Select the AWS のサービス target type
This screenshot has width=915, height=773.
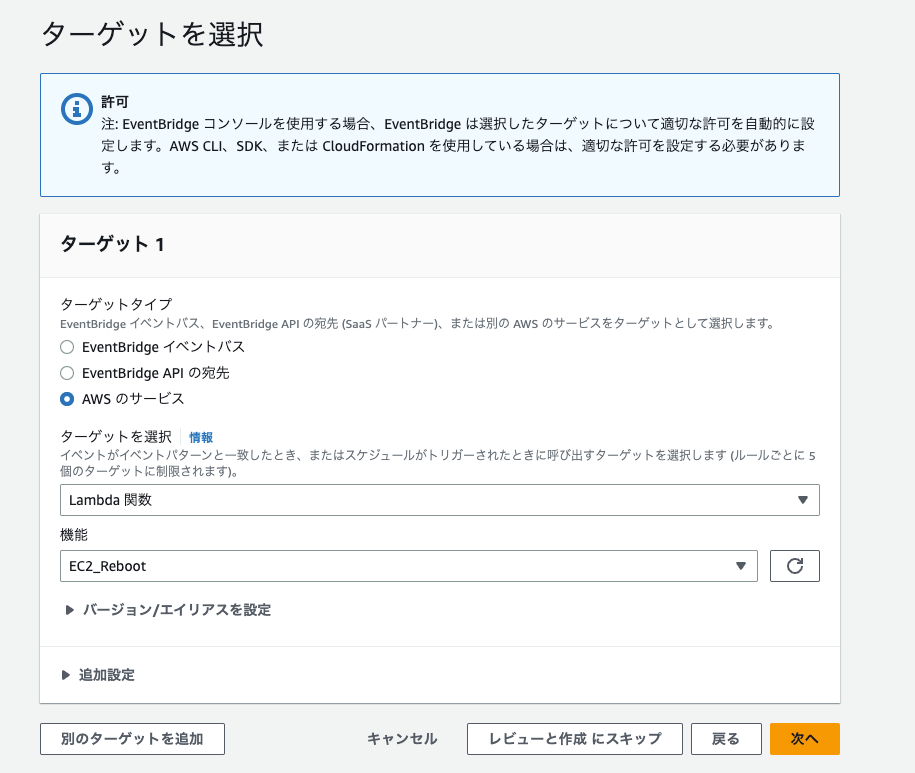[x=66, y=397]
